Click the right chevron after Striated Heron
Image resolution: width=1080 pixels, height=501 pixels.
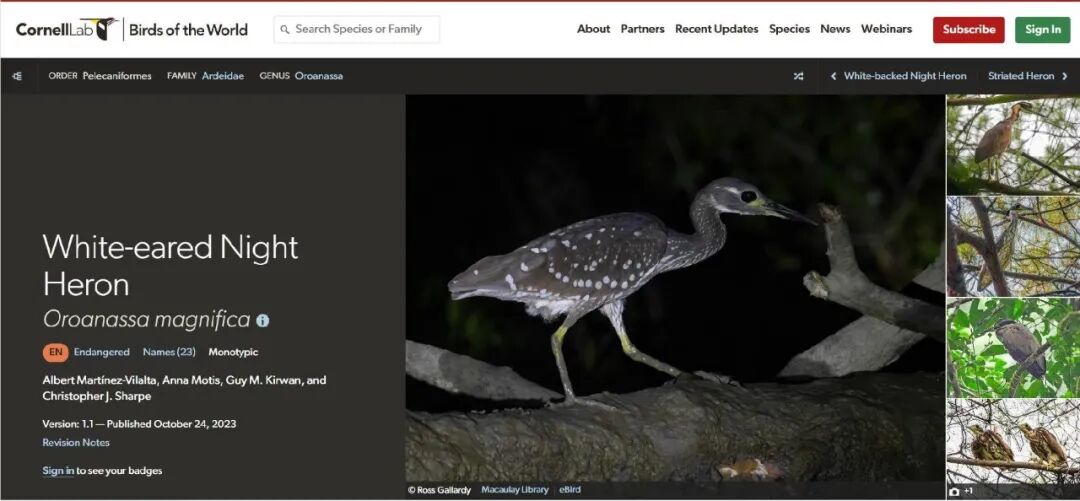pos(1065,76)
